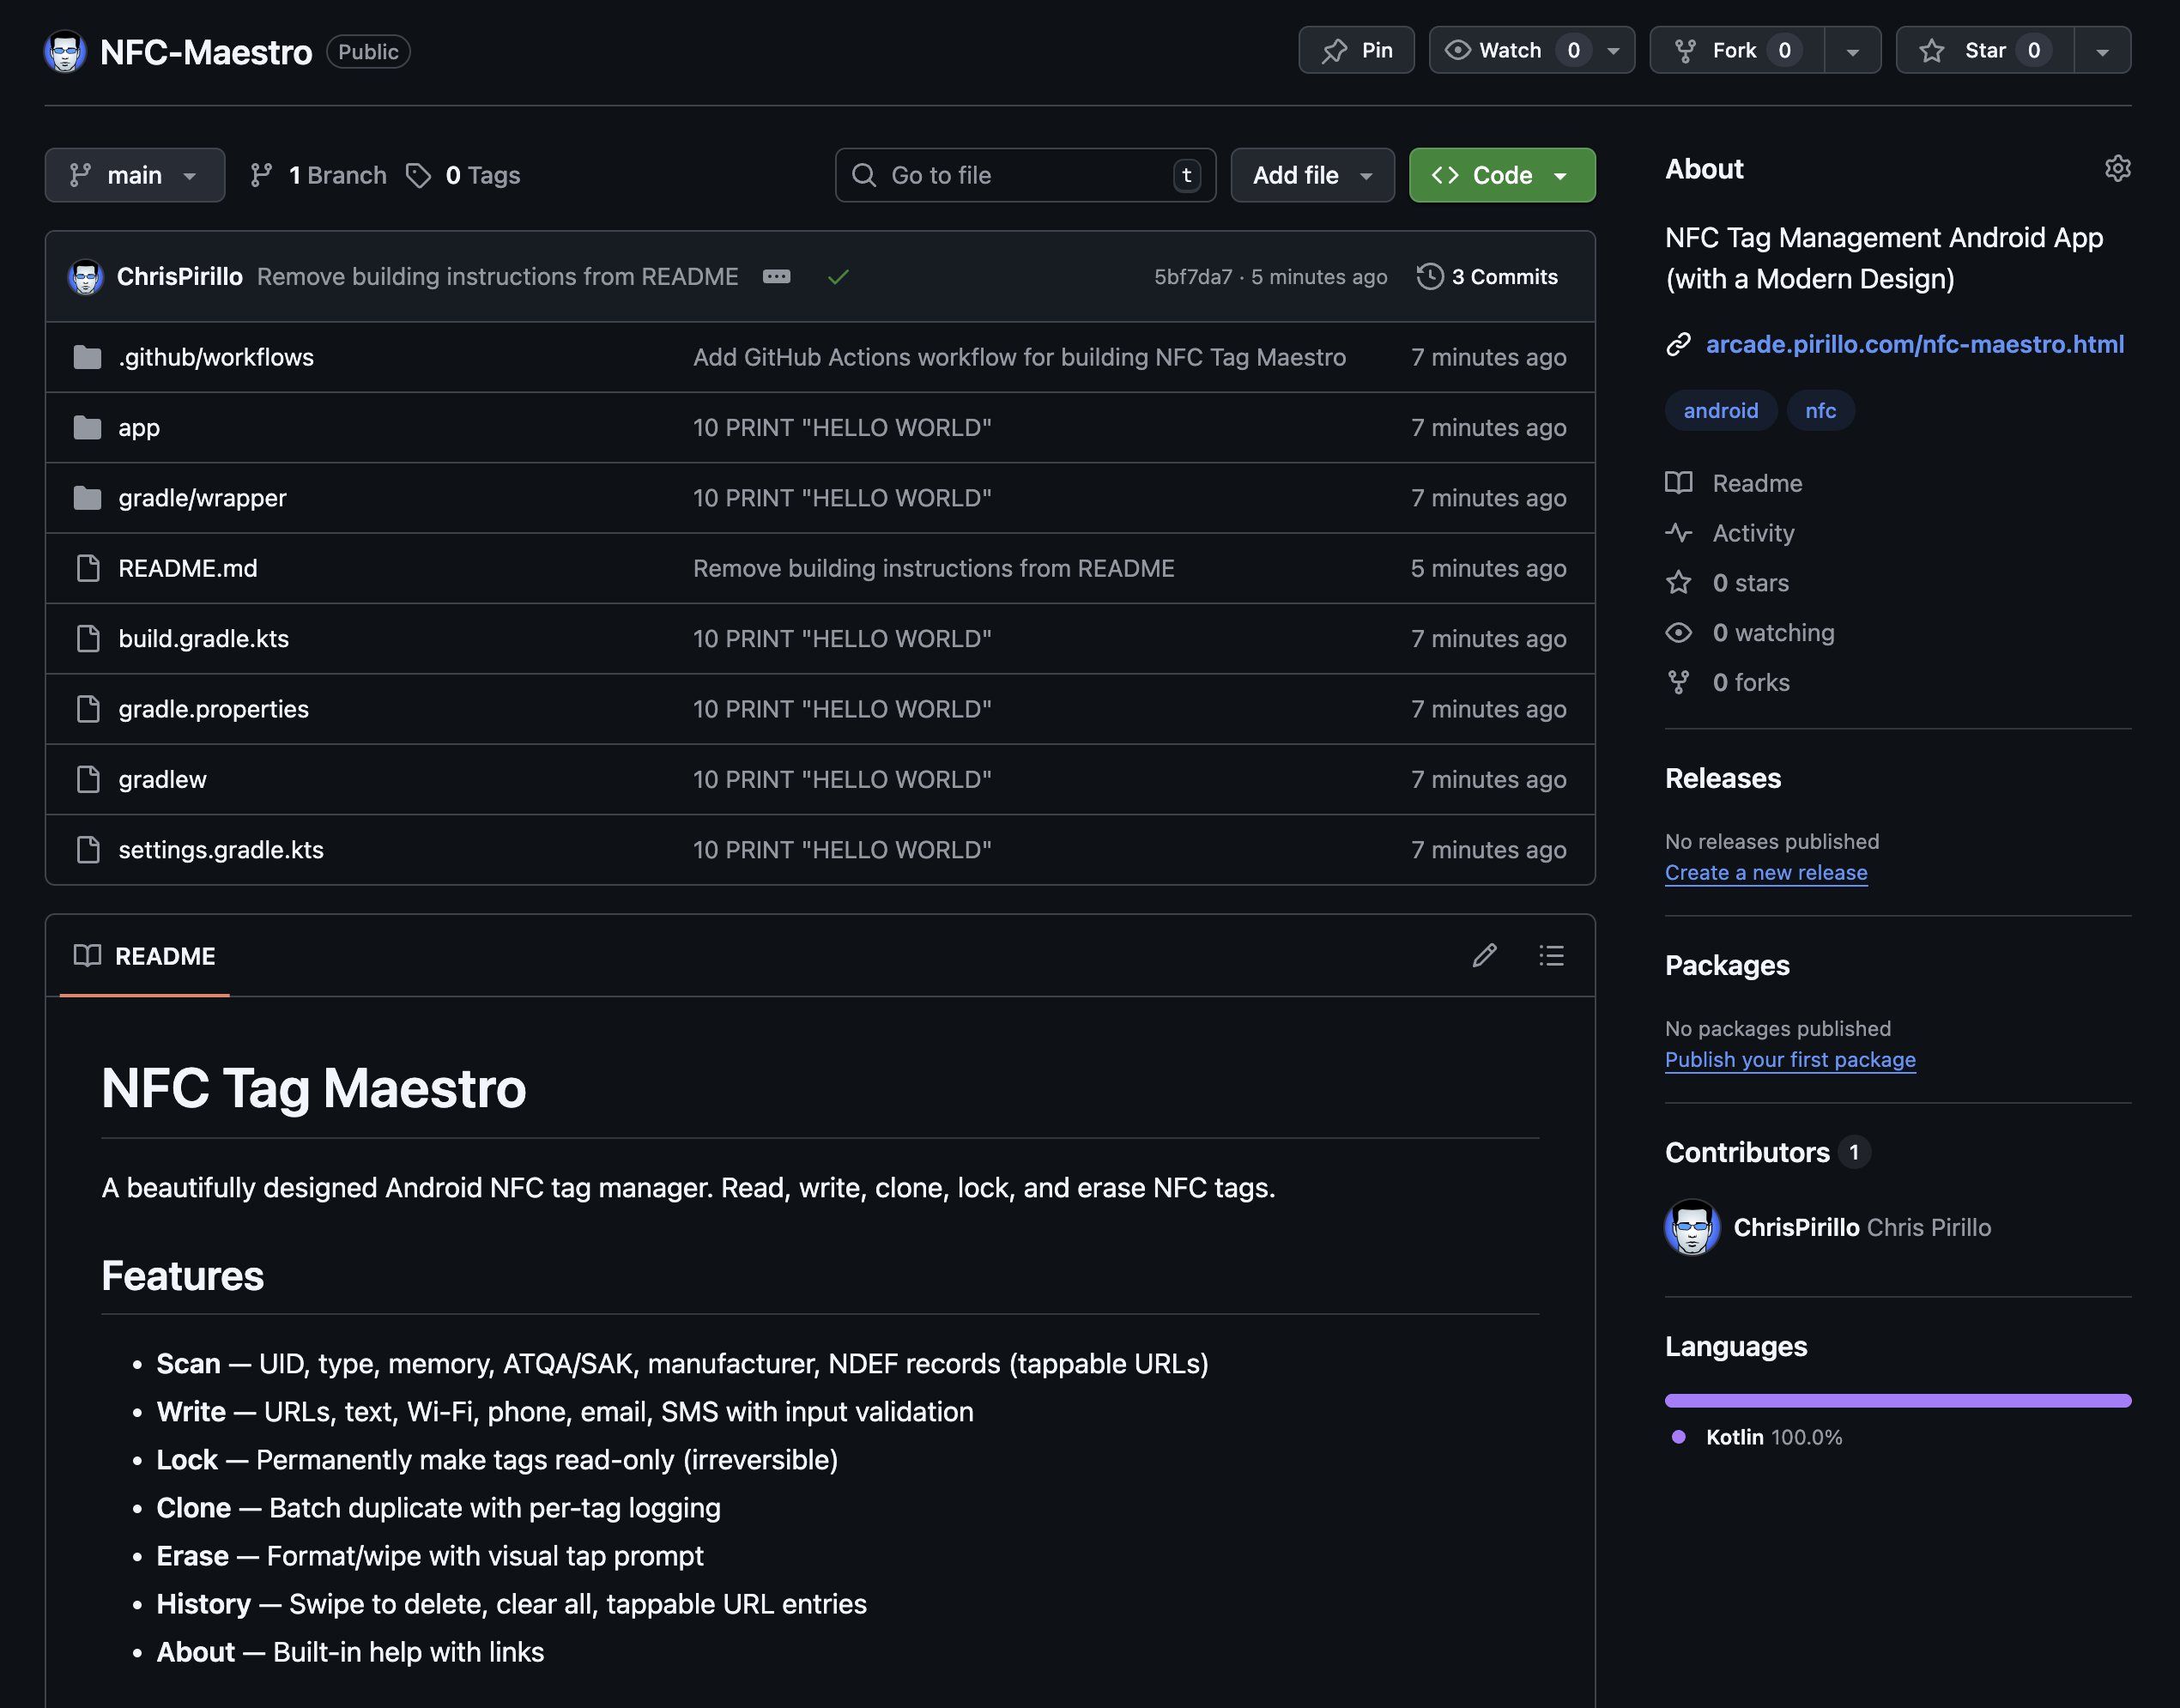Click the commit history clock icon

tap(1430, 276)
